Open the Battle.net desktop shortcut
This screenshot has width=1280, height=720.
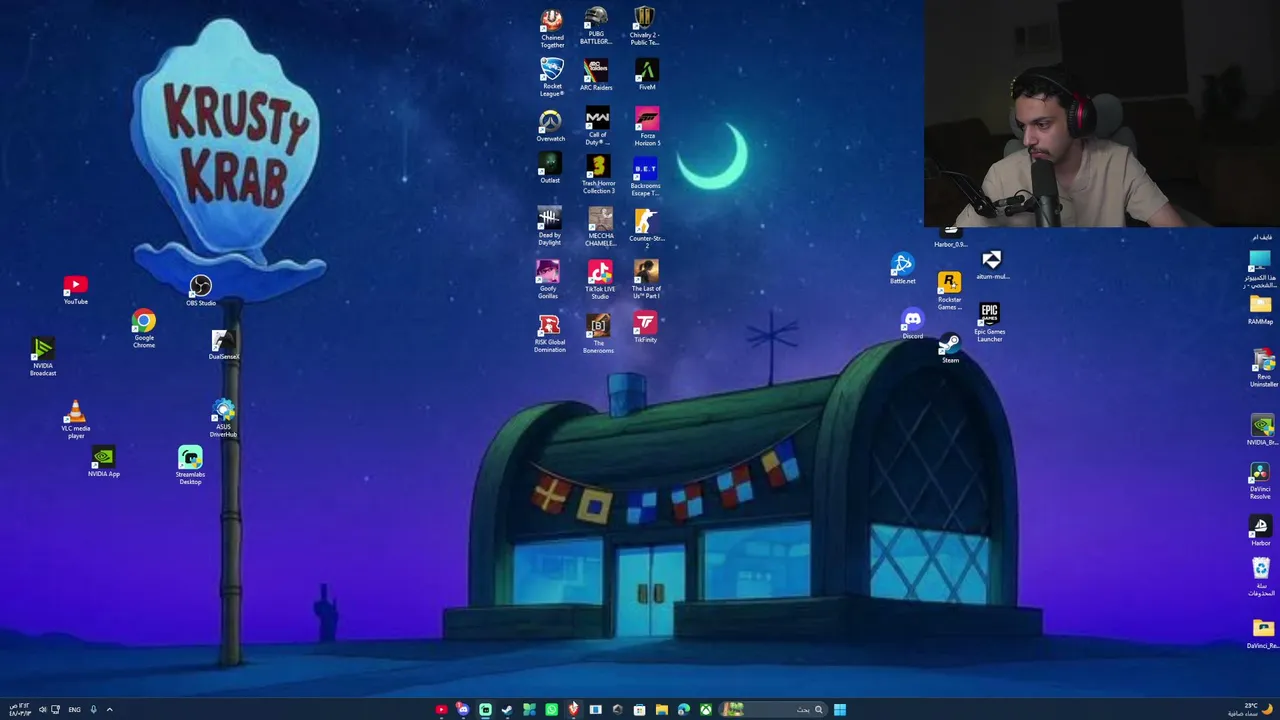[902, 269]
